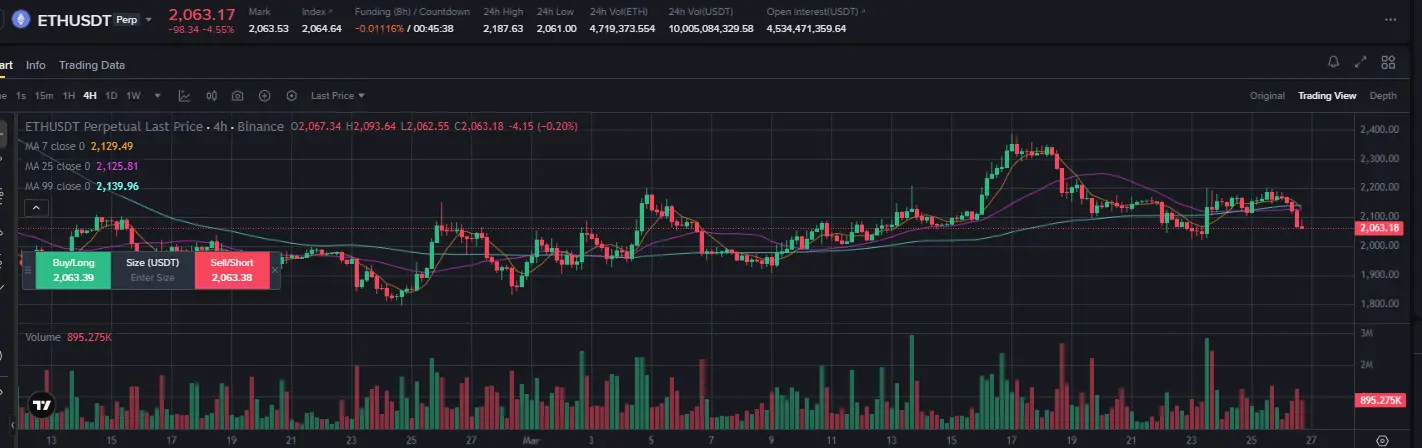
Task: Click the Perp contract type badge
Action: [125, 19]
